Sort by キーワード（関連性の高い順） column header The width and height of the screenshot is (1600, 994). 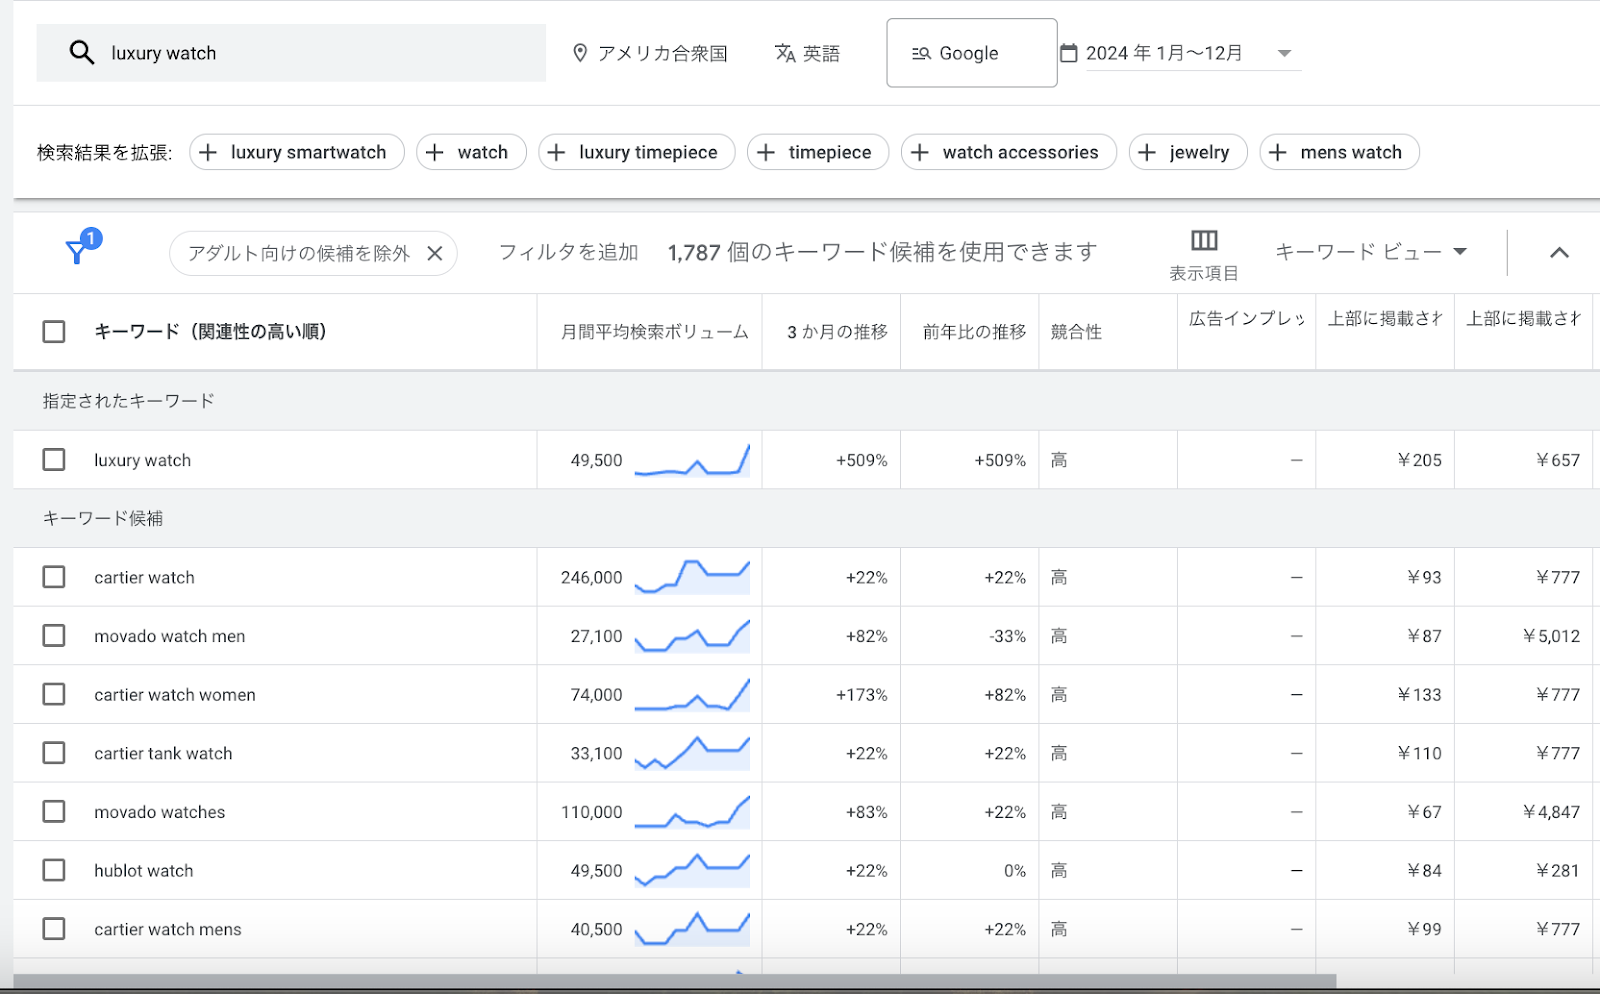click(211, 332)
